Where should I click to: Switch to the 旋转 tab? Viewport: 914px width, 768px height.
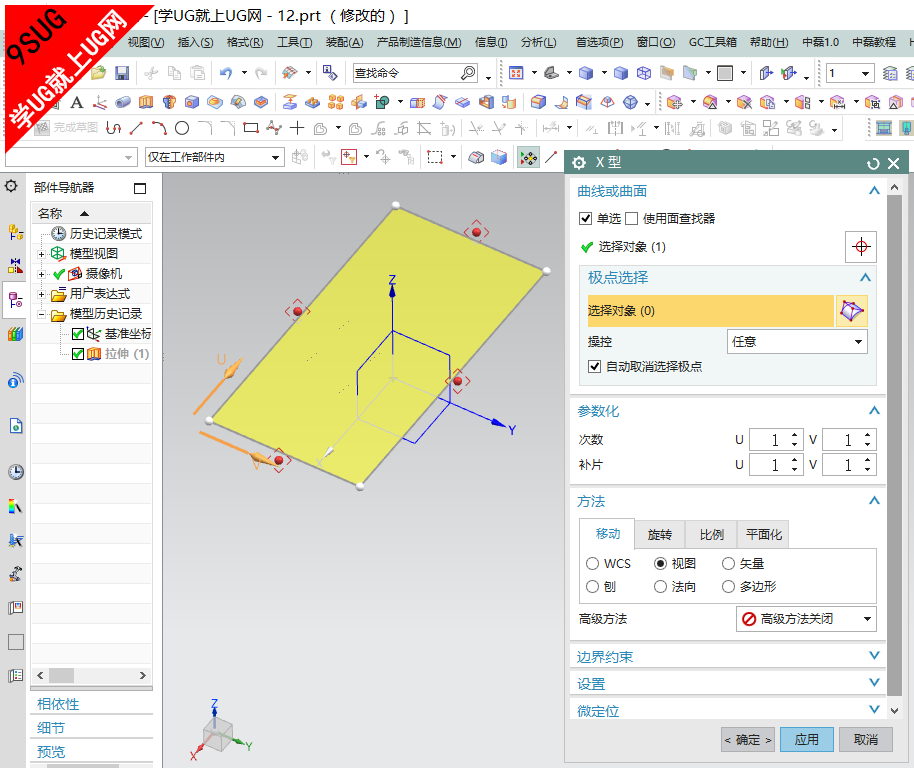[x=660, y=534]
